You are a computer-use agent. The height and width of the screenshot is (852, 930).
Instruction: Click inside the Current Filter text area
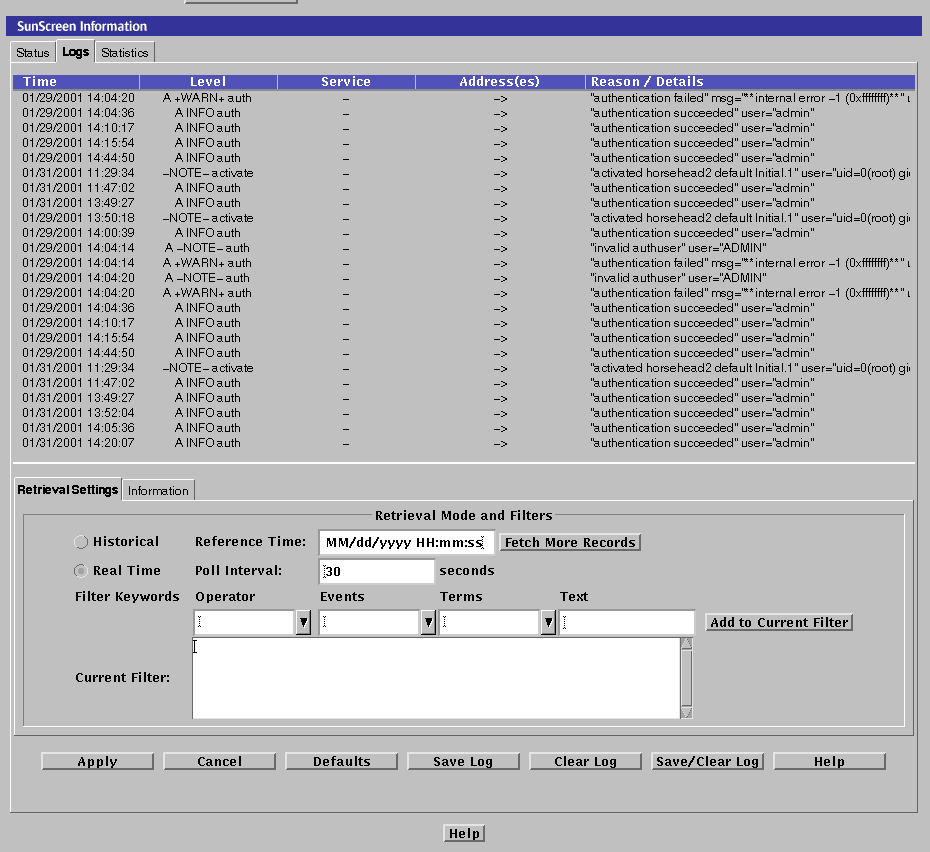[436, 678]
